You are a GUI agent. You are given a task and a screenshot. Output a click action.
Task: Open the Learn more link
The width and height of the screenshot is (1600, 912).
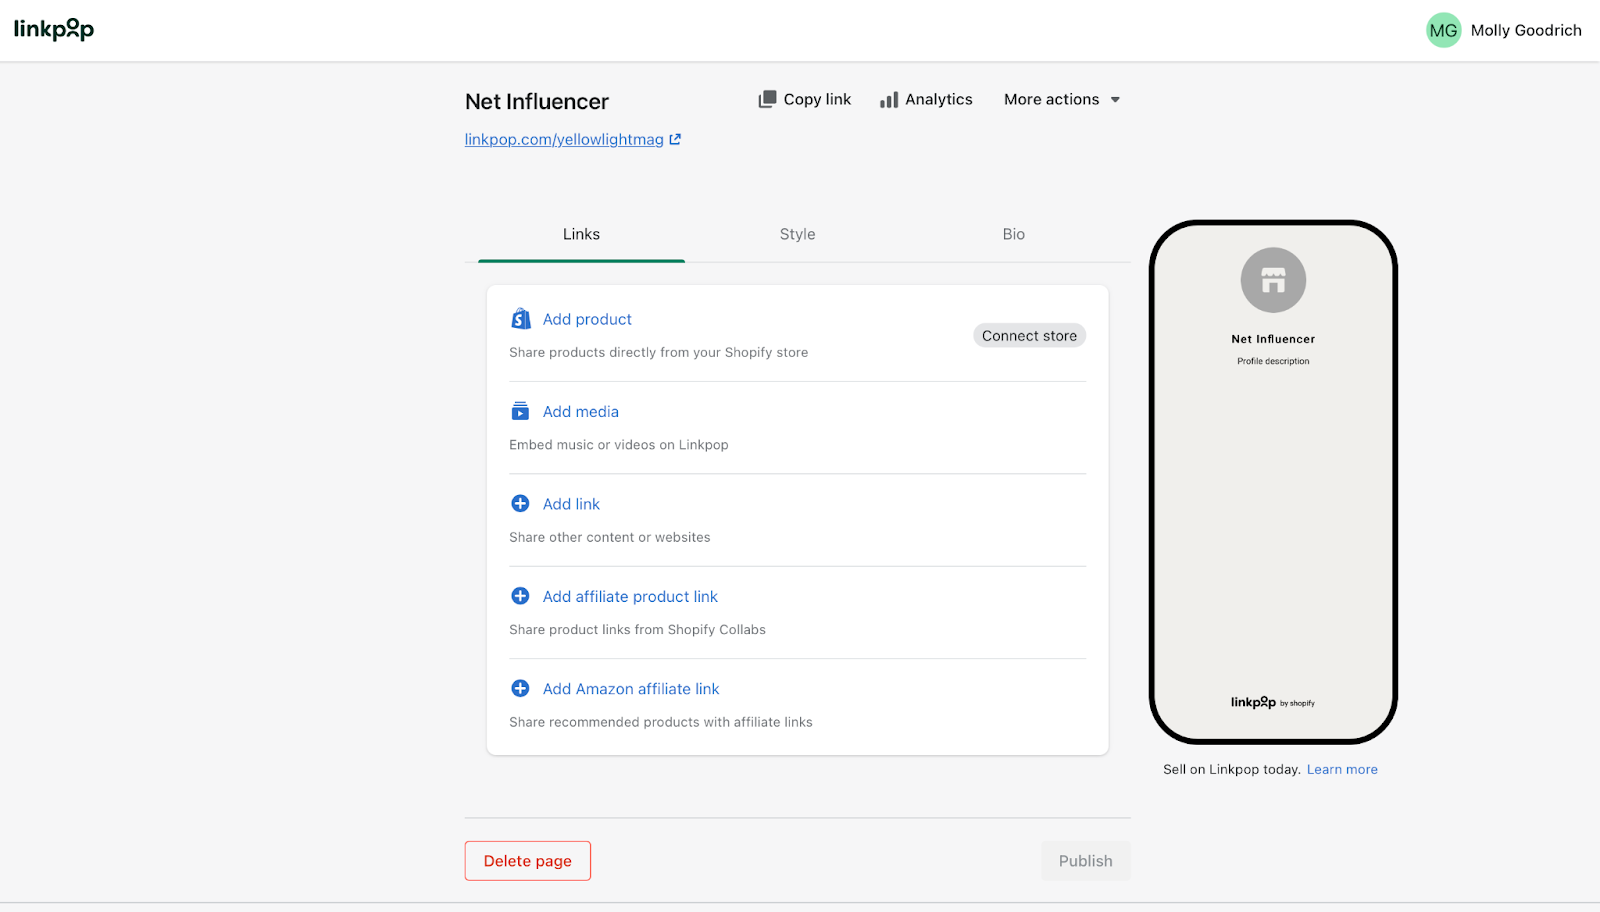point(1342,769)
